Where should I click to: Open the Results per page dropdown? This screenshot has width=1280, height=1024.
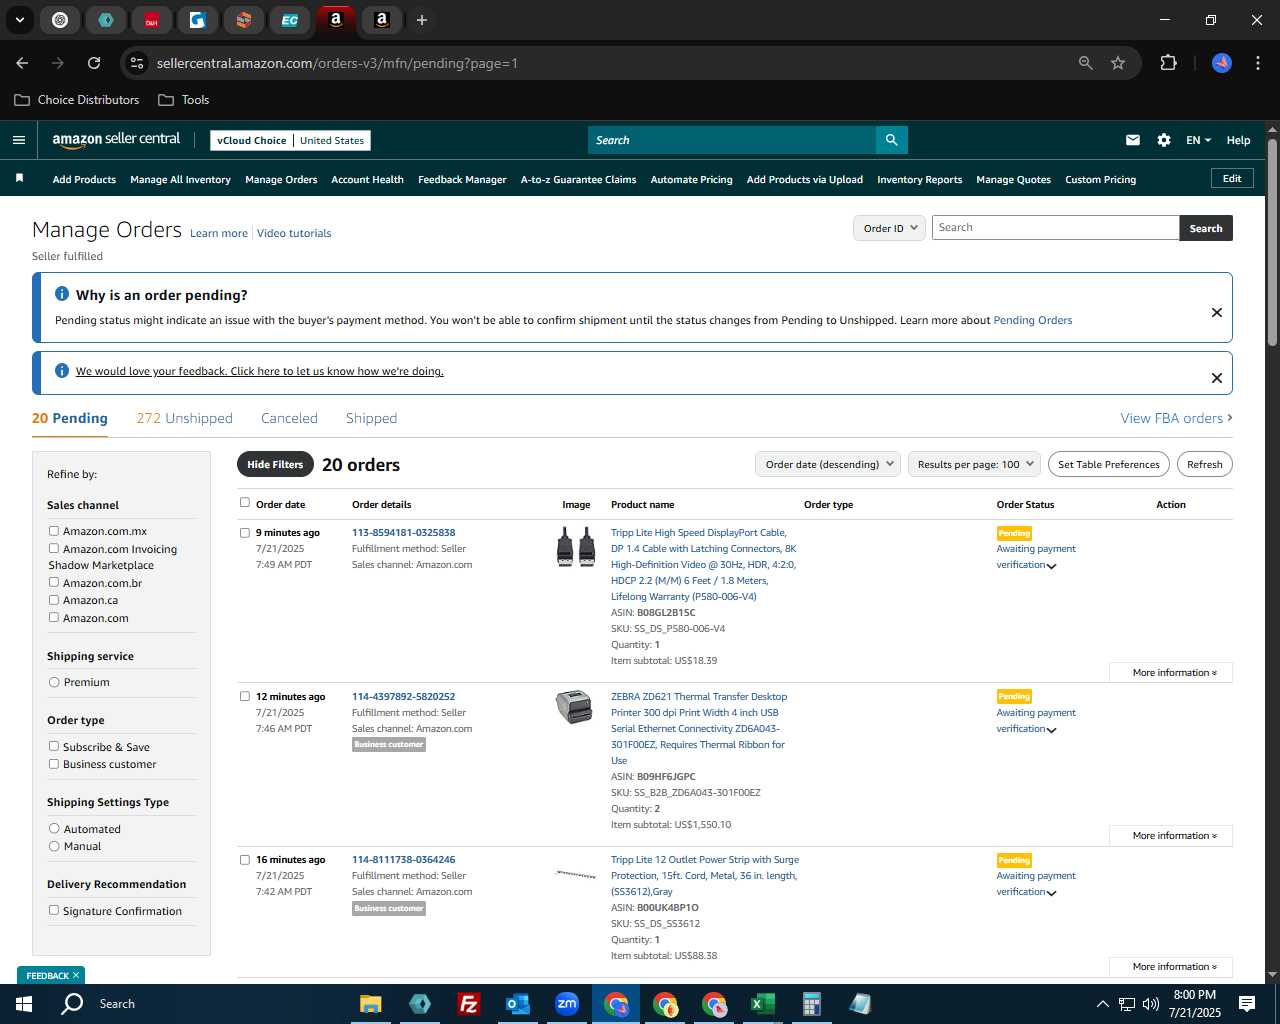tap(975, 464)
